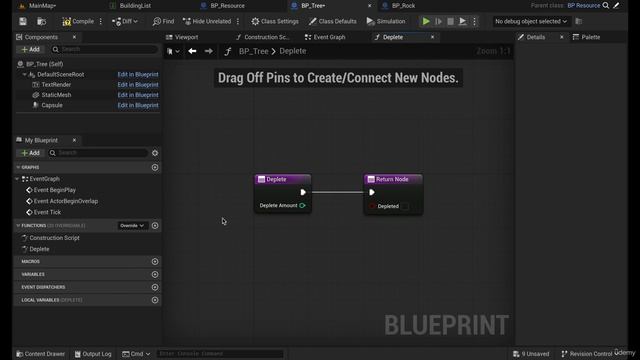Save the current blueprint asset
Viewport: 640px width, 360px height.
point(23,21)
